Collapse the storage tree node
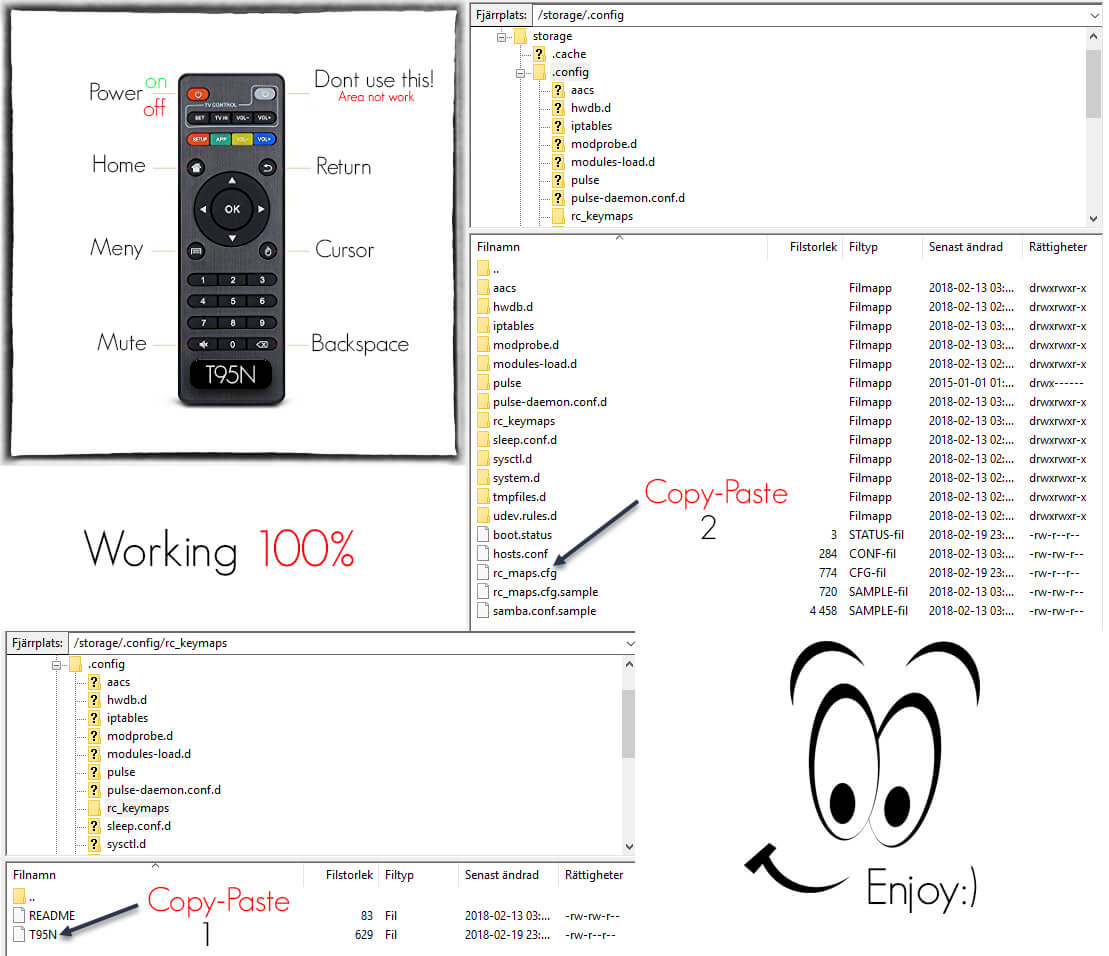 502,37
